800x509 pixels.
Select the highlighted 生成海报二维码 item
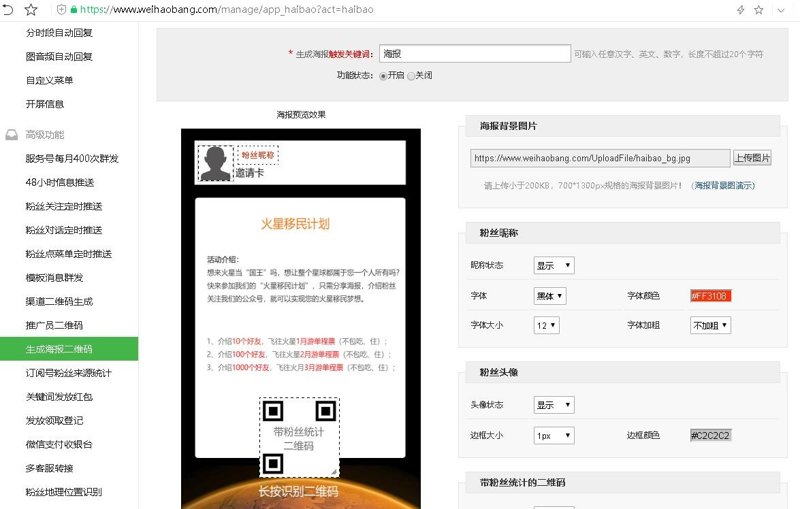69,349
